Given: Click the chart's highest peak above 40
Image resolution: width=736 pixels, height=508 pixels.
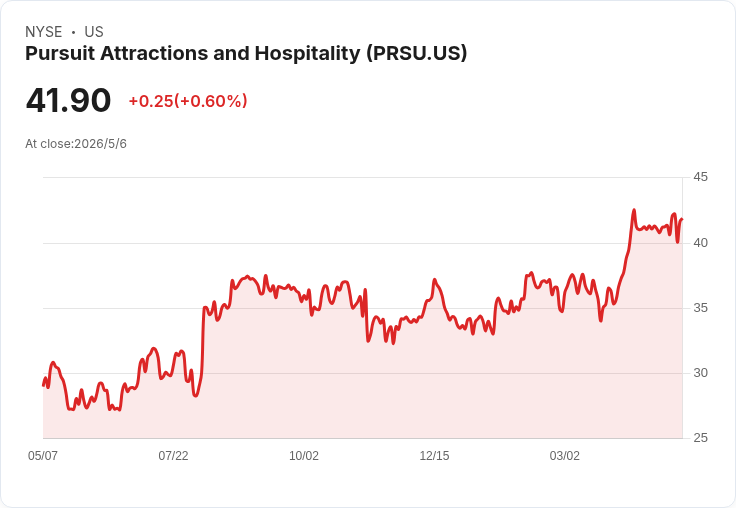Looking at the screenshot, I should [x=634, y=210].
